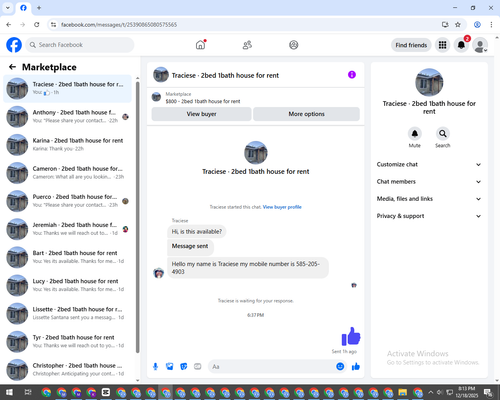Open the Lissette conversation
Image resolution: width=500 pixels, height=400 pixels.
pyautogui.click(x=68, y=313)
